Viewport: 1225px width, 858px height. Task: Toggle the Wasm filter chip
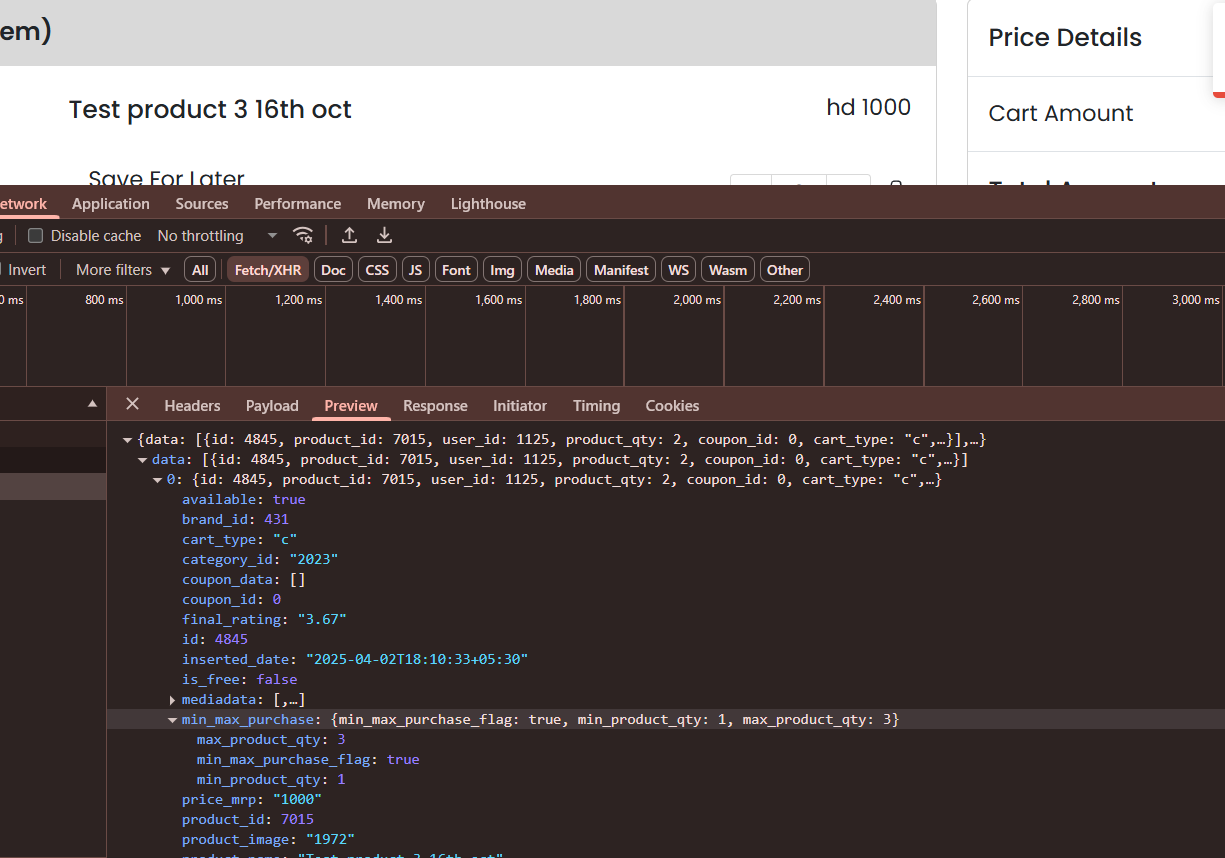click(728, 270)
